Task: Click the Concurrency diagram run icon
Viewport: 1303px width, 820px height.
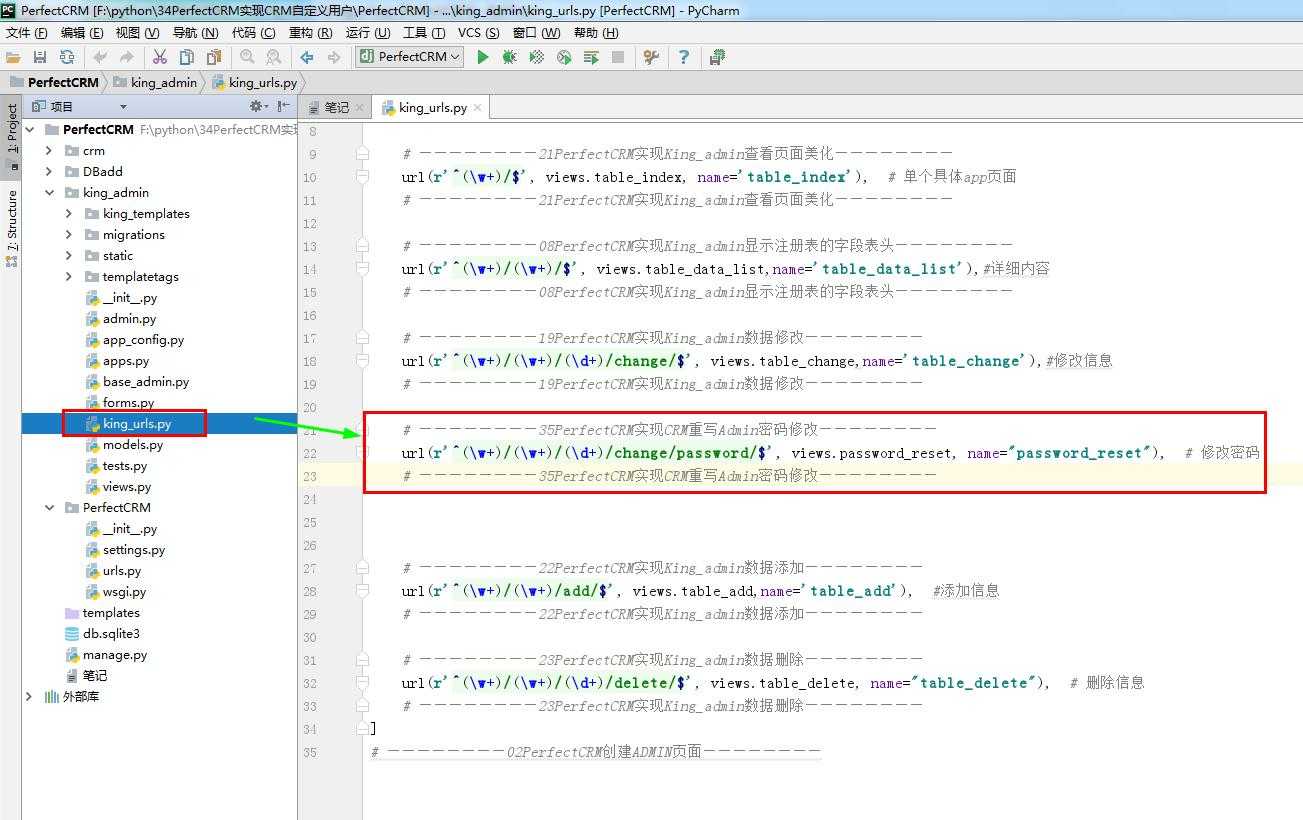Action: 591,57
